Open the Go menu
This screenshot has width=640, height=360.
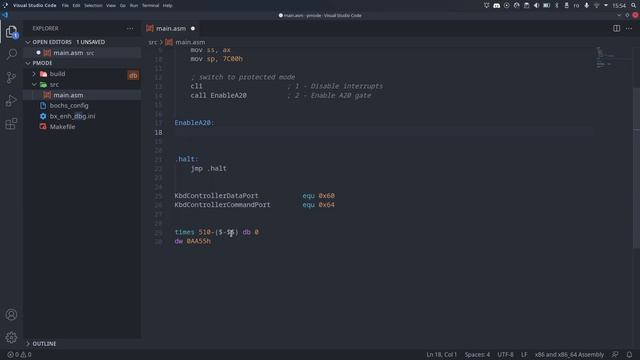[122, 6]
